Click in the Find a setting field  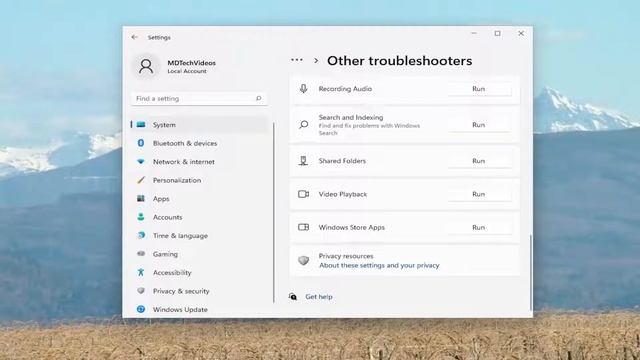pos(199,98)
